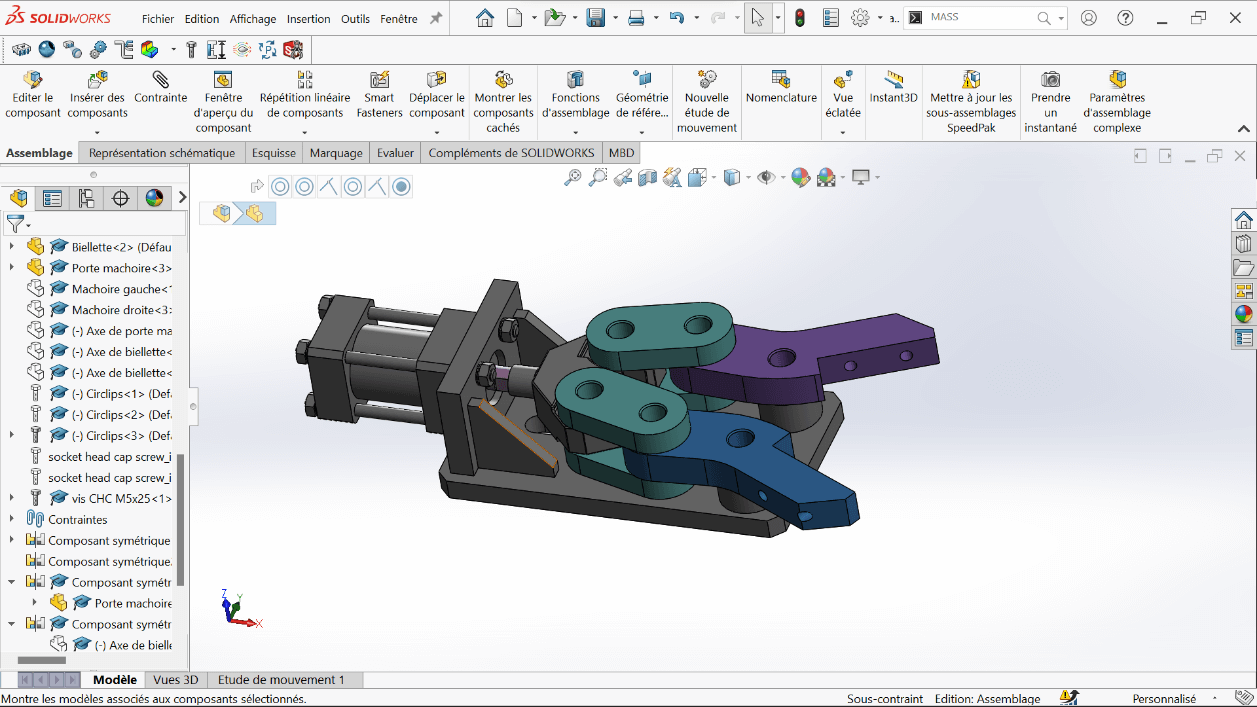Click the MASS command search field
The width and height of the screenshot is (1257, 707).
[x=980, y=18]
